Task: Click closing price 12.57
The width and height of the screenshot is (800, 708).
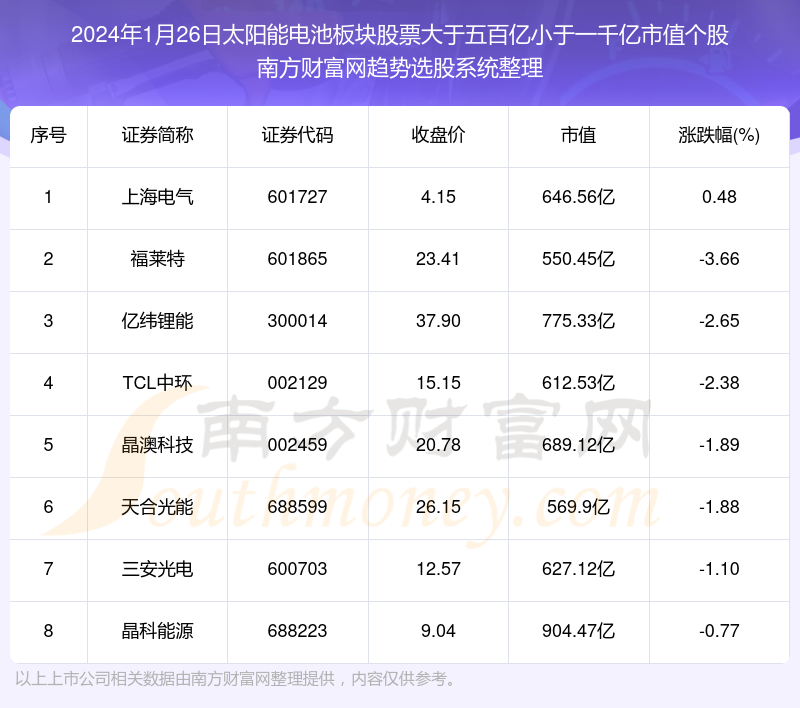Action: click(438, 569)
